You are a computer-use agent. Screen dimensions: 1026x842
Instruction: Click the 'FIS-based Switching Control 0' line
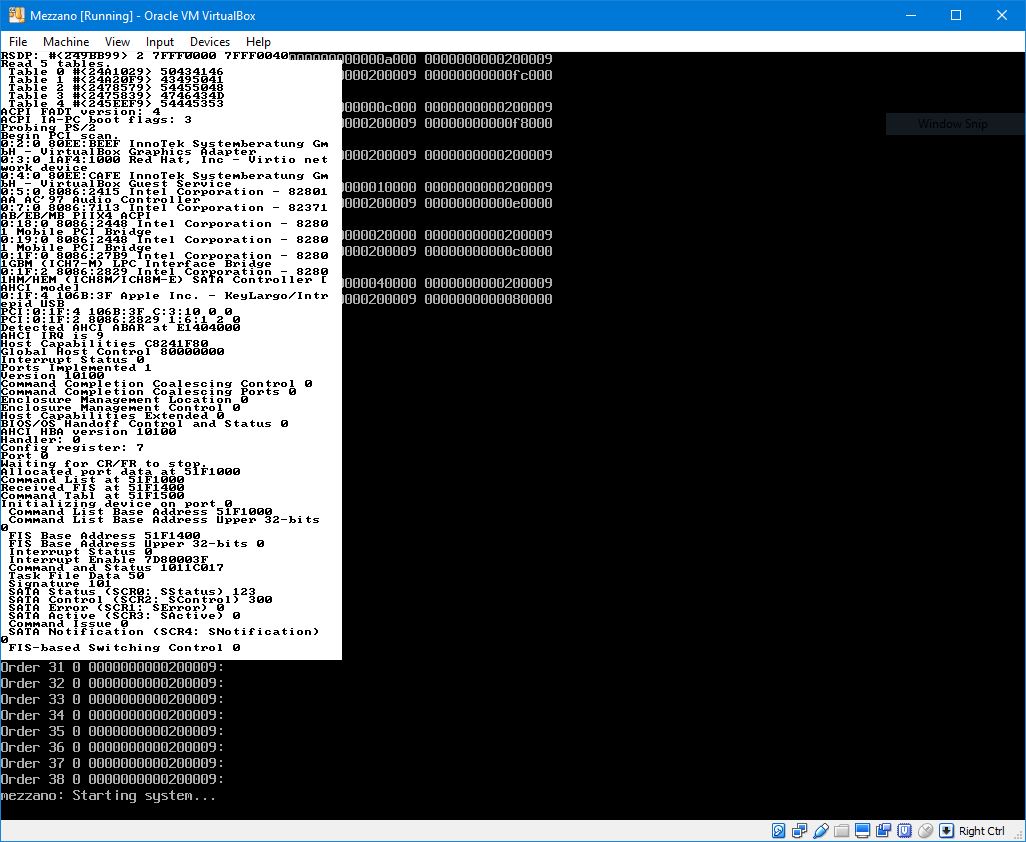124,648
